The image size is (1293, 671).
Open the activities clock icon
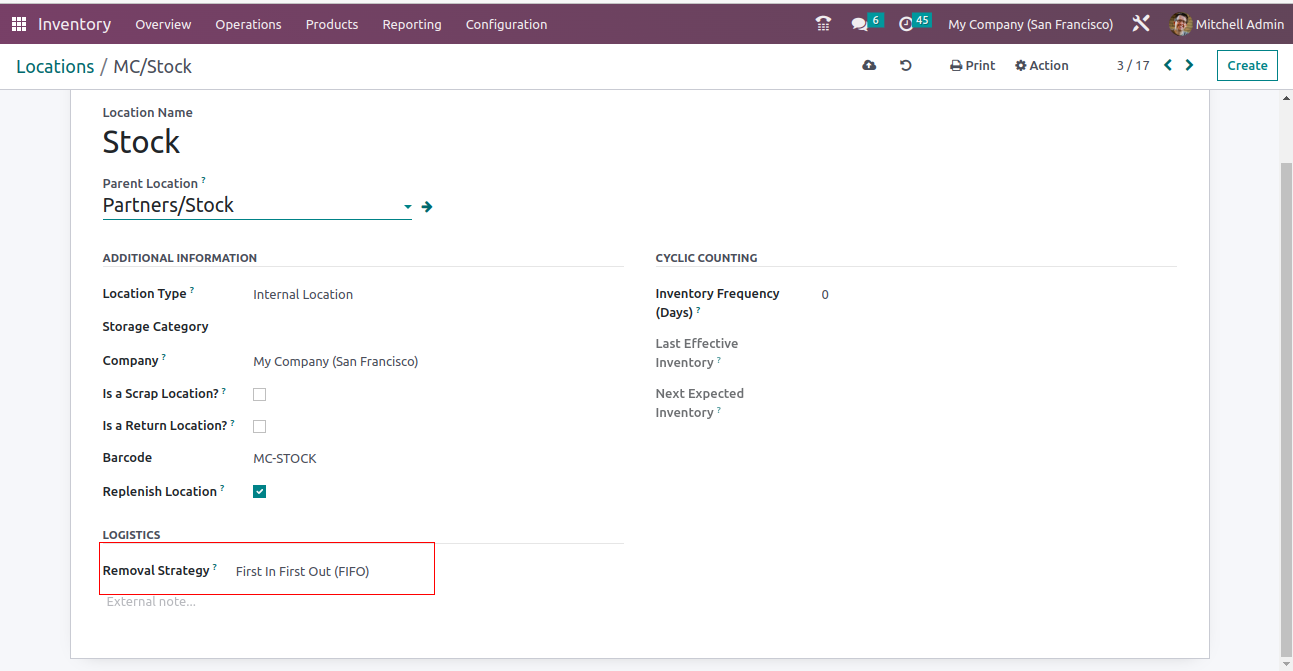click(907, 24)
